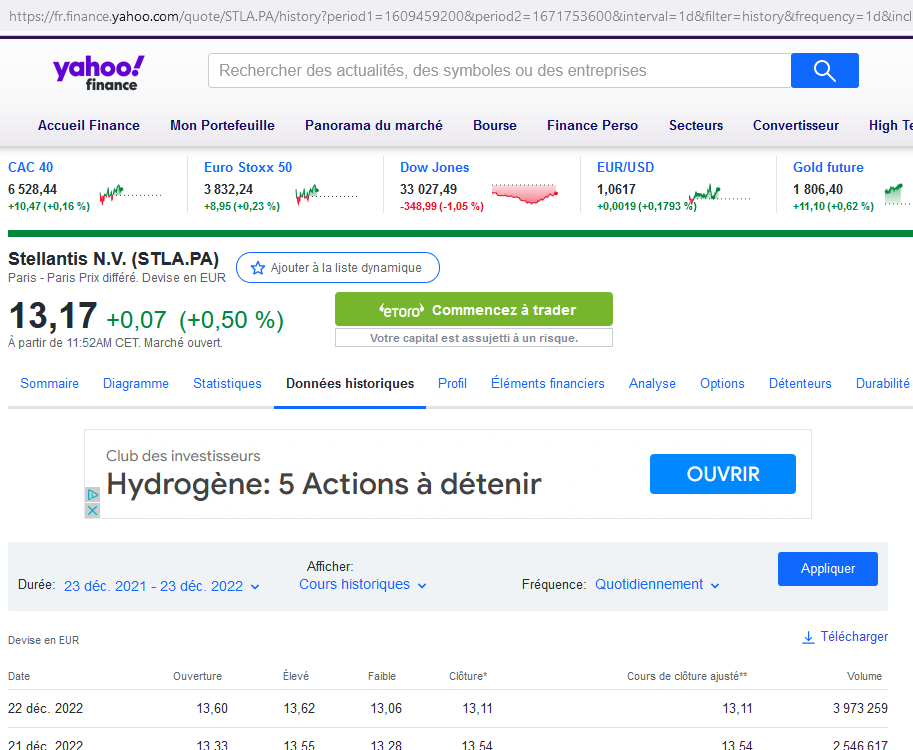Switch to the Statistiques tab
Image resolution: width=913 pixels, height=750 pixels.
[227, 384]
